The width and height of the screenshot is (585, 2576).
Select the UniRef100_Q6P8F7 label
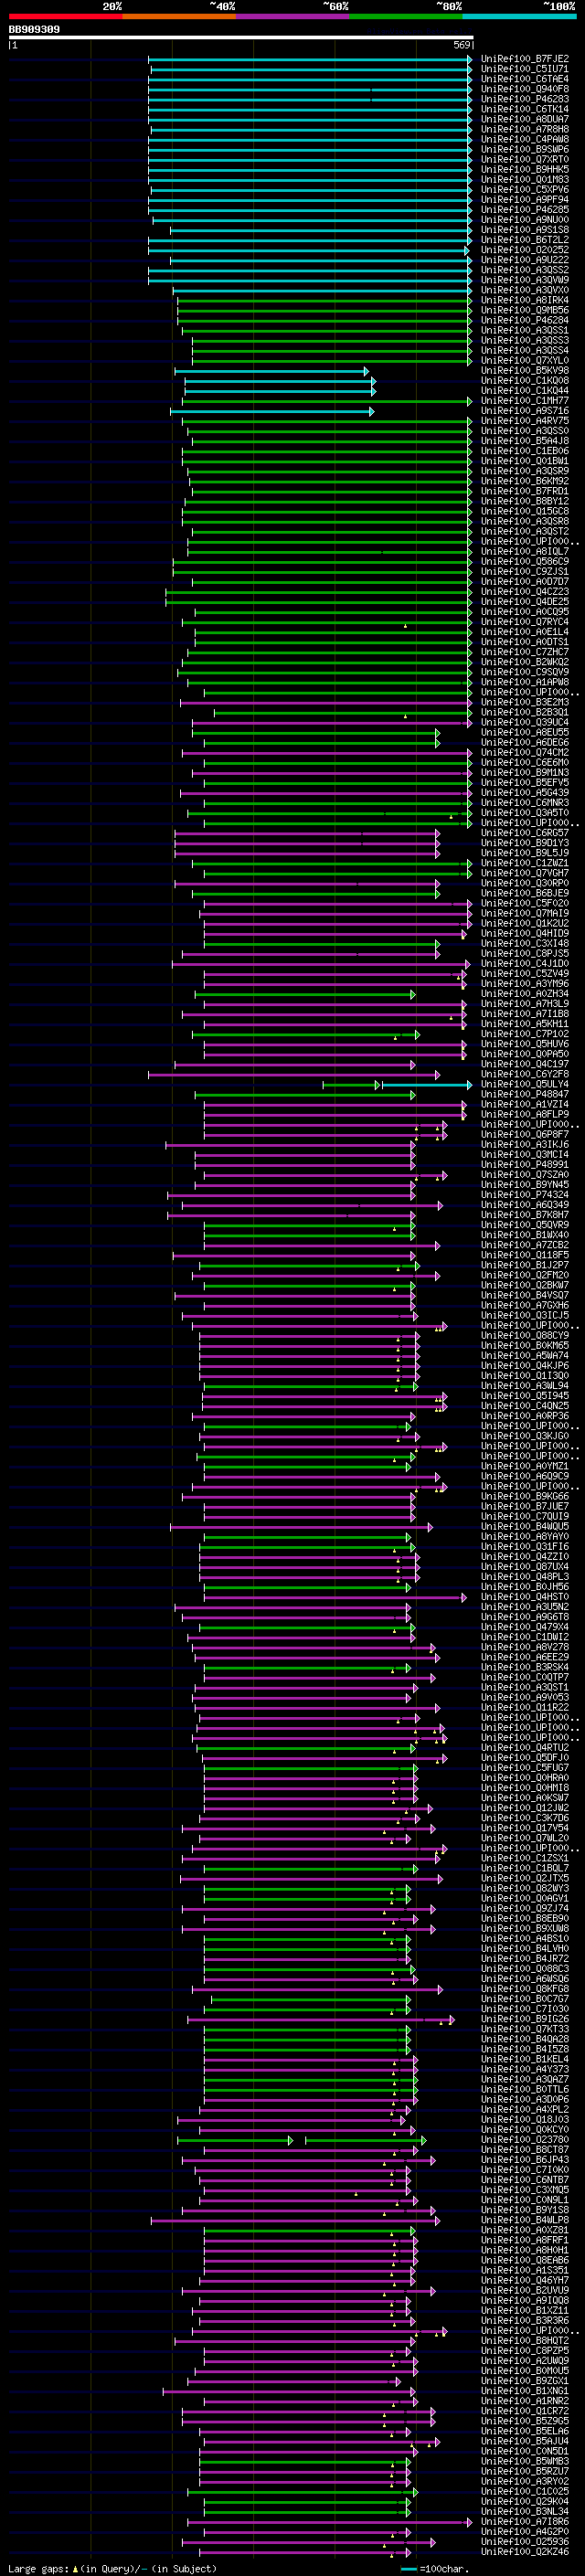(525, 1135)
